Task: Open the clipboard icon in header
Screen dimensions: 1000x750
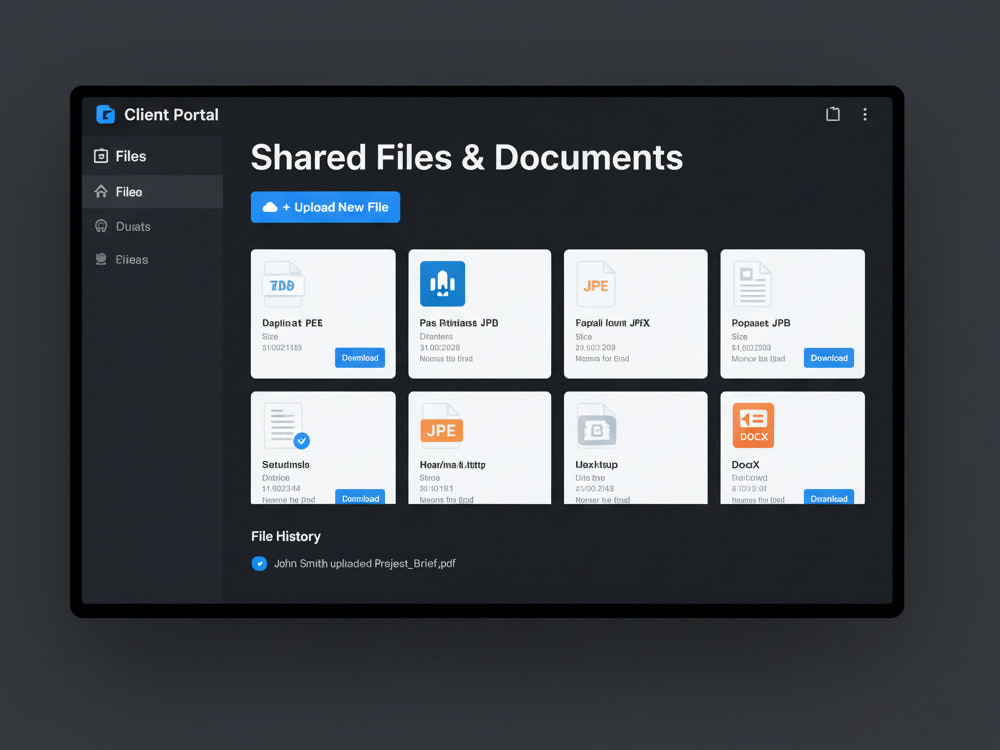Action: (833, 114)
